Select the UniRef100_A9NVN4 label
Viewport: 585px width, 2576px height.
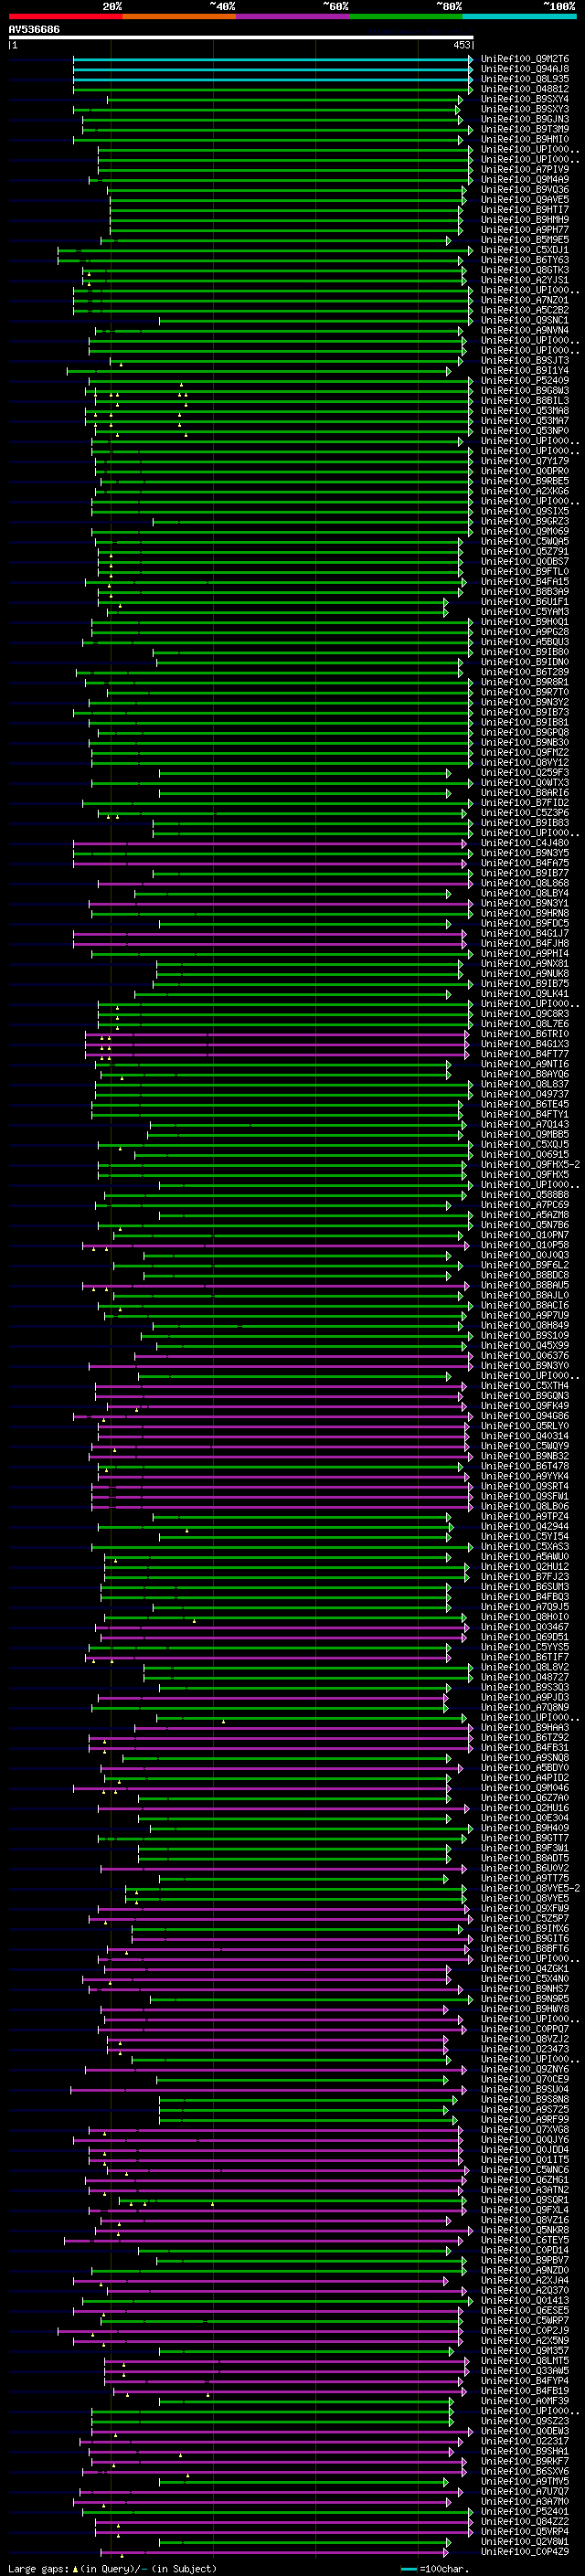pos(525,330)
